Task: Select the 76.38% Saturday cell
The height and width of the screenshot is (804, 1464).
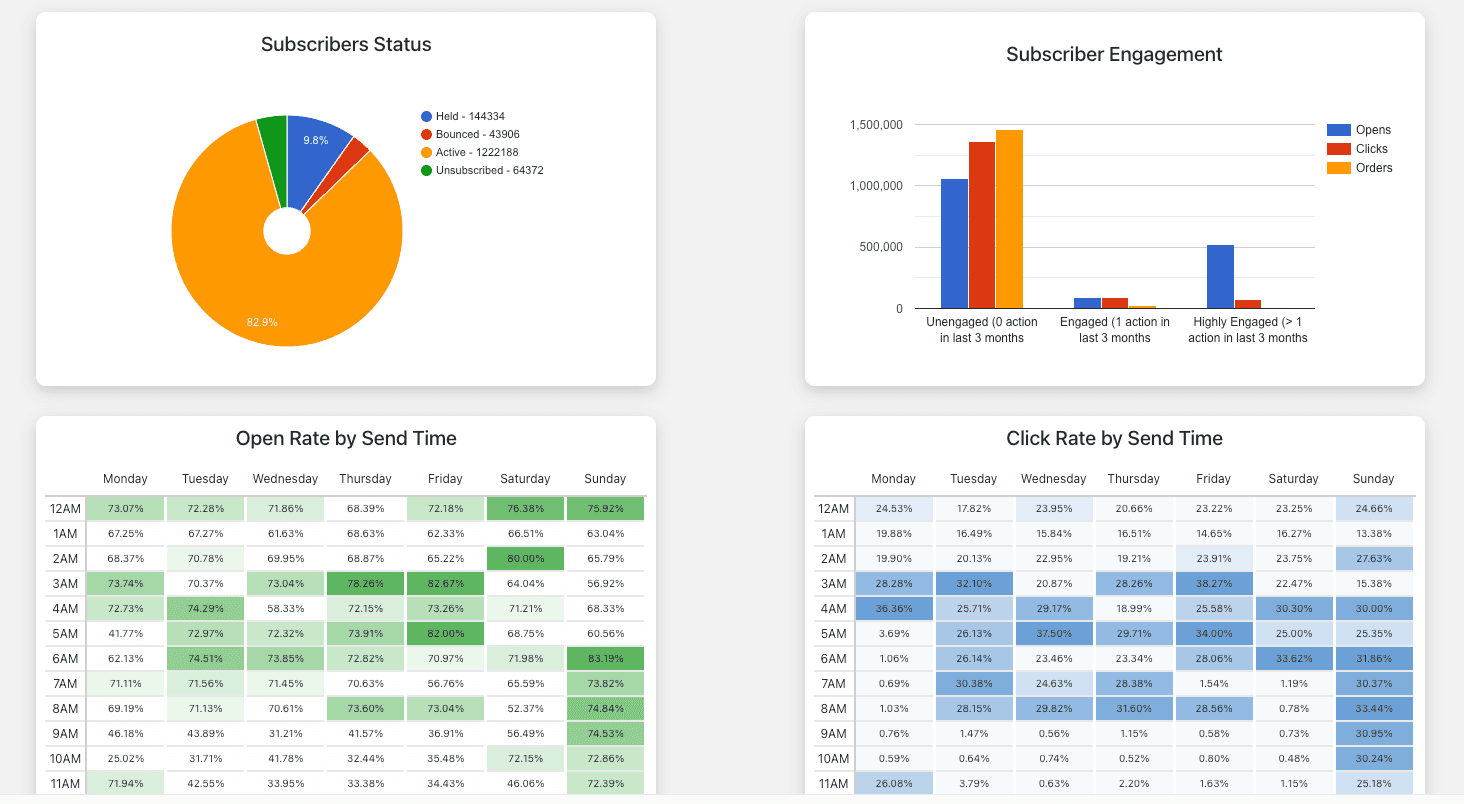Action: (525, 509)
